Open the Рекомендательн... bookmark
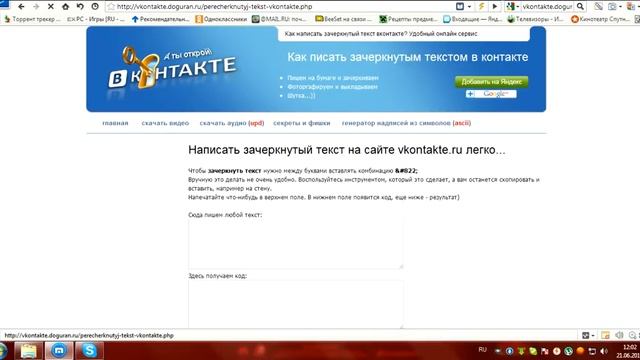 pos(161,19)
